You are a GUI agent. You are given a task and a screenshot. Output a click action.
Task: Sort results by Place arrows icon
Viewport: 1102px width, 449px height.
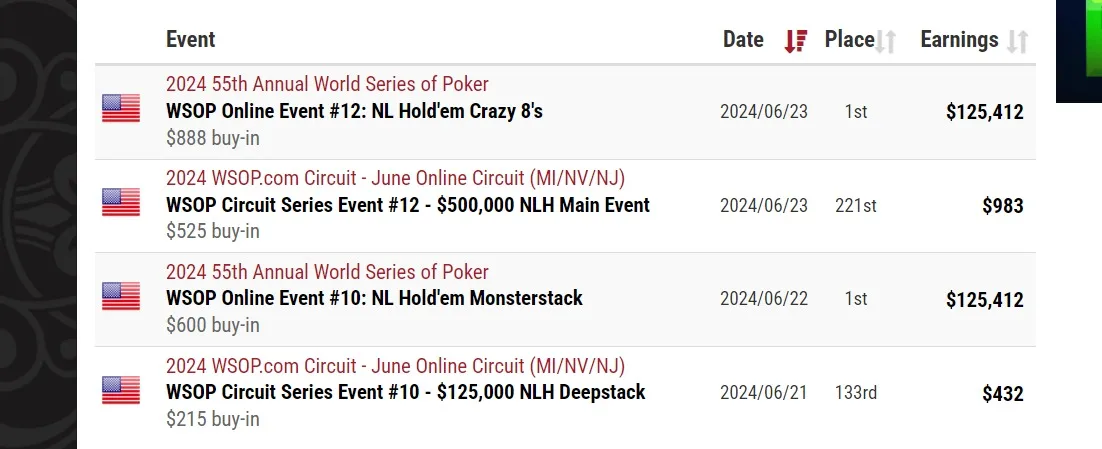[886, 41]
